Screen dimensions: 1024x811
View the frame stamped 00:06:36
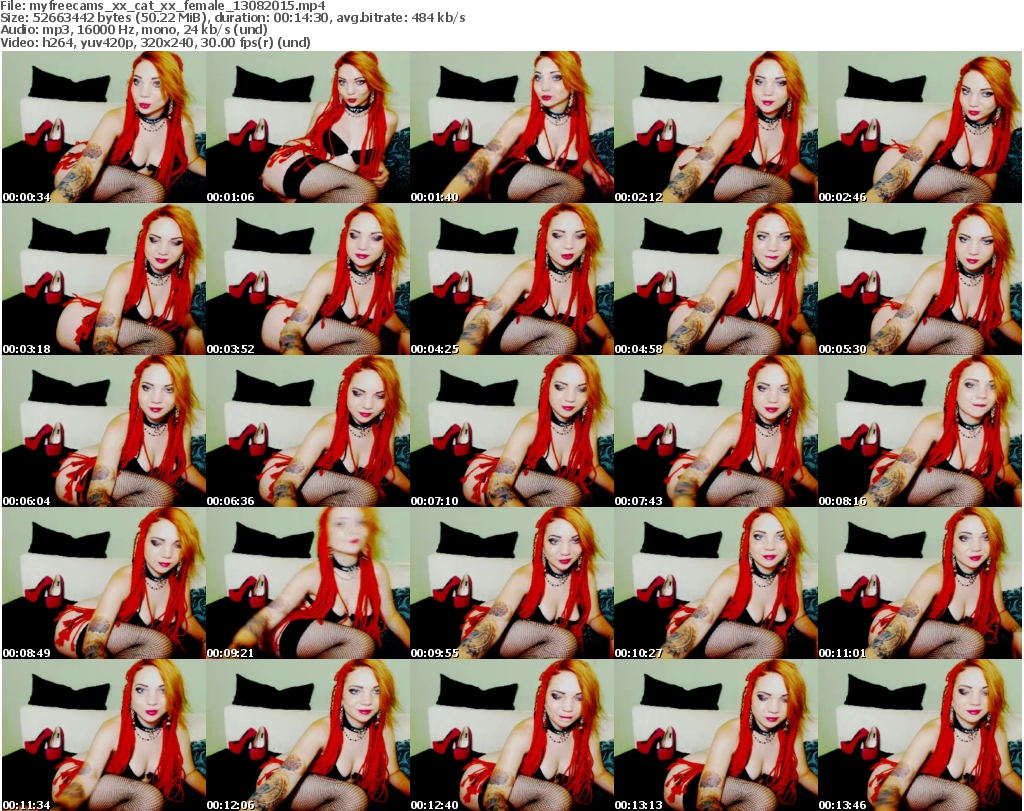pos(308,432)
